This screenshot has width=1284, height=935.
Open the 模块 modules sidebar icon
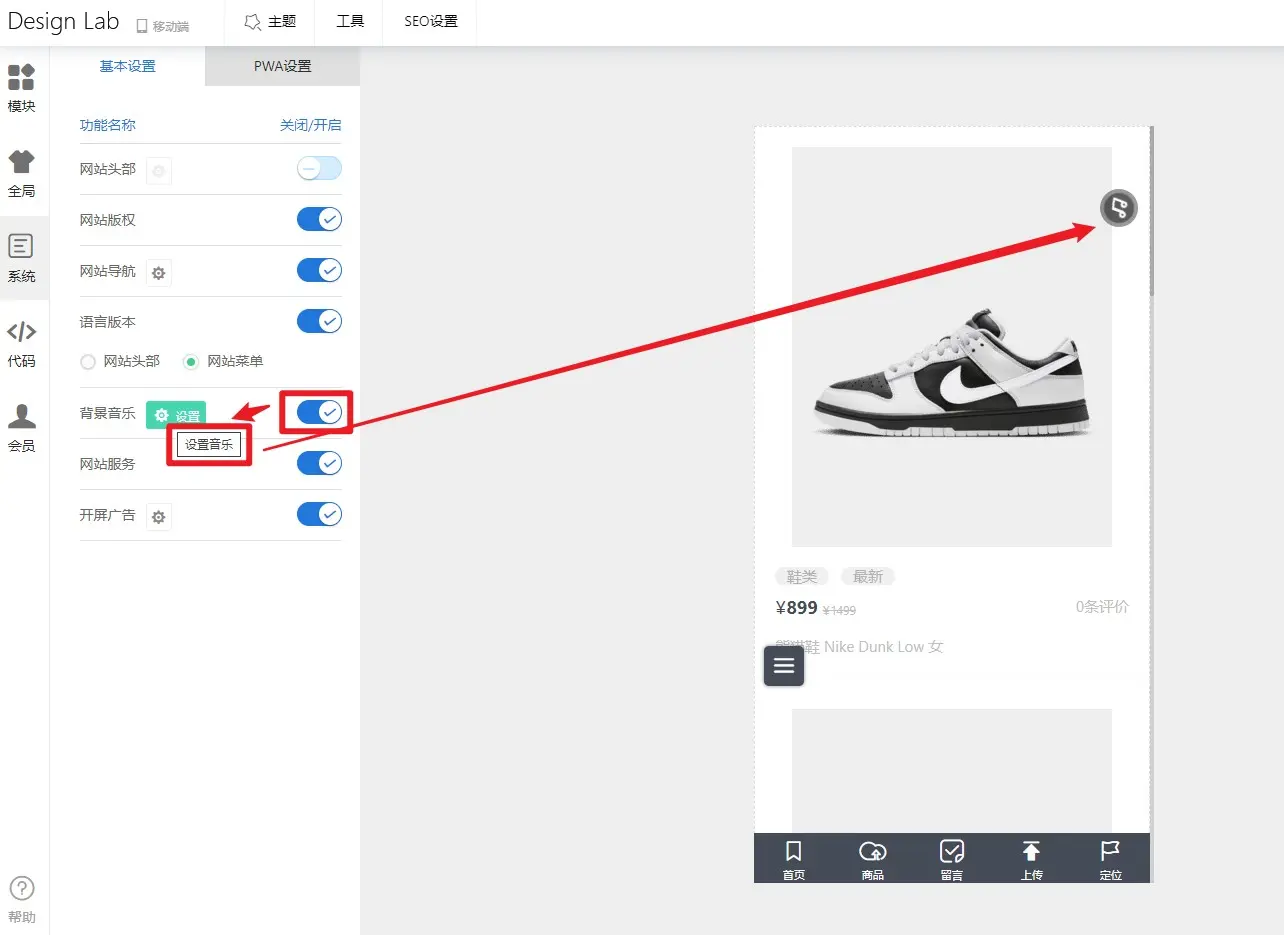pos(22,88)
